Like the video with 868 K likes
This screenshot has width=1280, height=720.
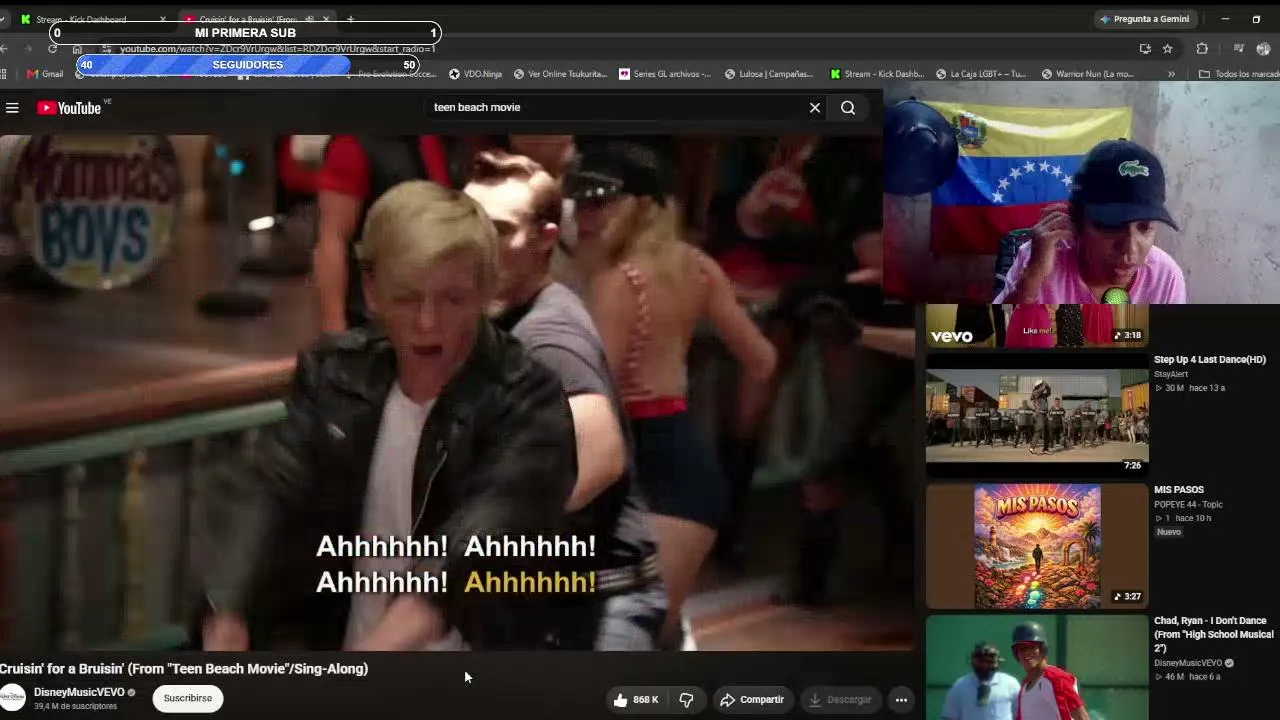[636, 700]
